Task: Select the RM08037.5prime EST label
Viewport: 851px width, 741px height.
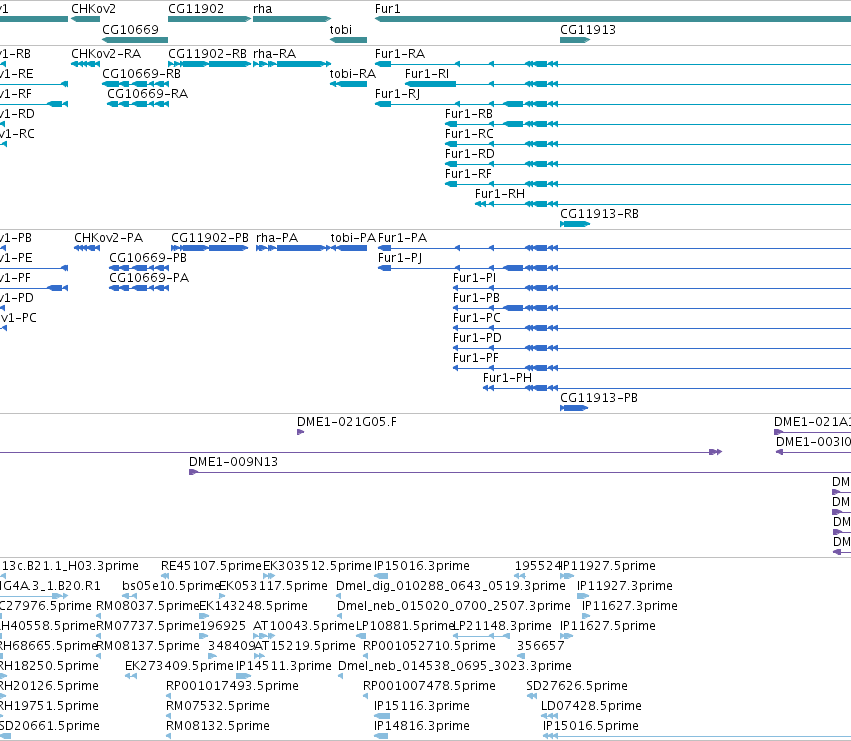Action: click(148, 606)
